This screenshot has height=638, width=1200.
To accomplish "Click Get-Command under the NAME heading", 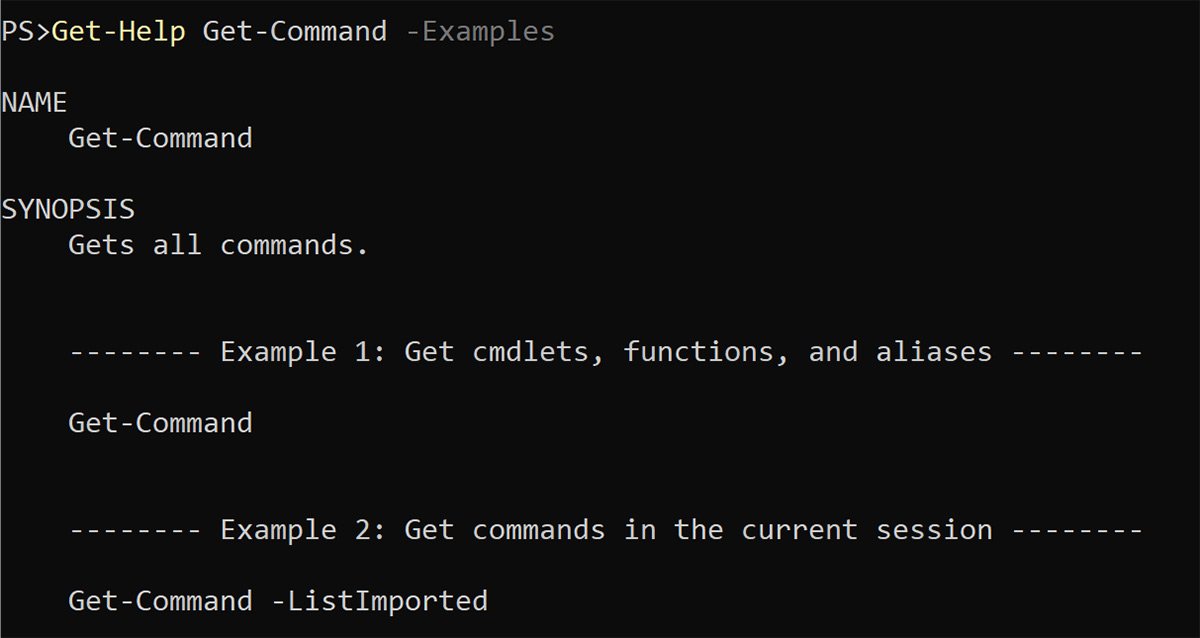I will 160,138.
